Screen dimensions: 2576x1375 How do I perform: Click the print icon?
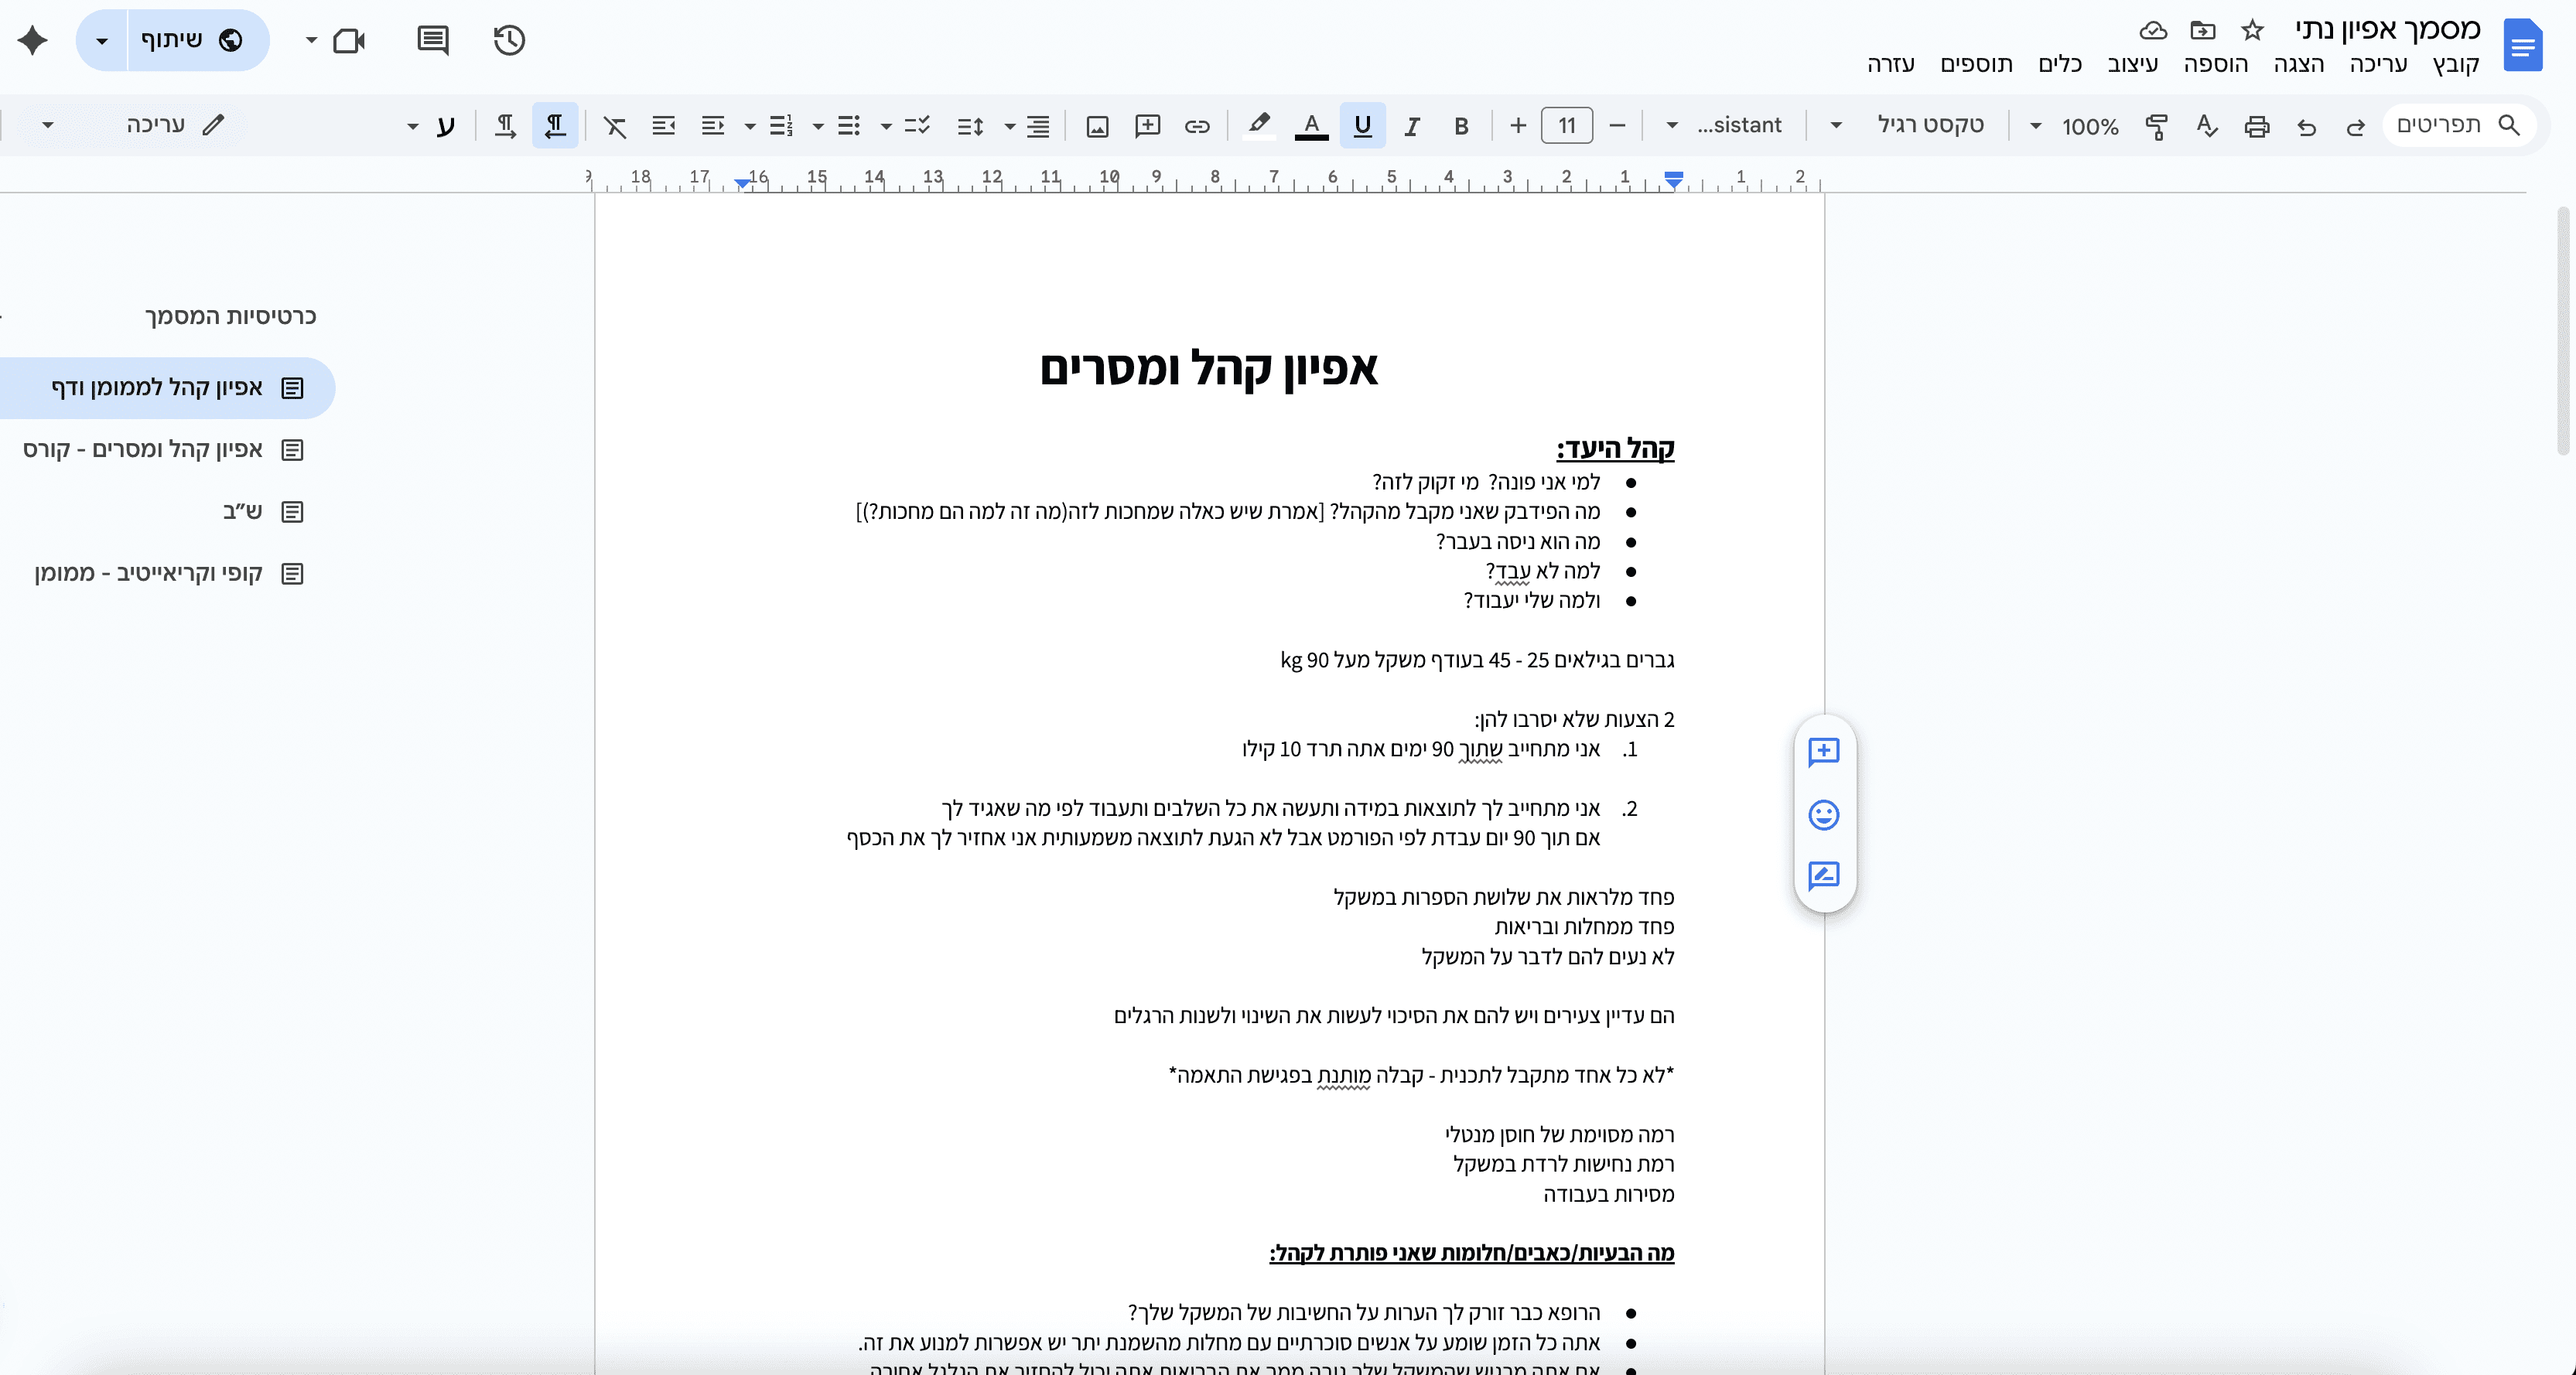(2256, 126)
